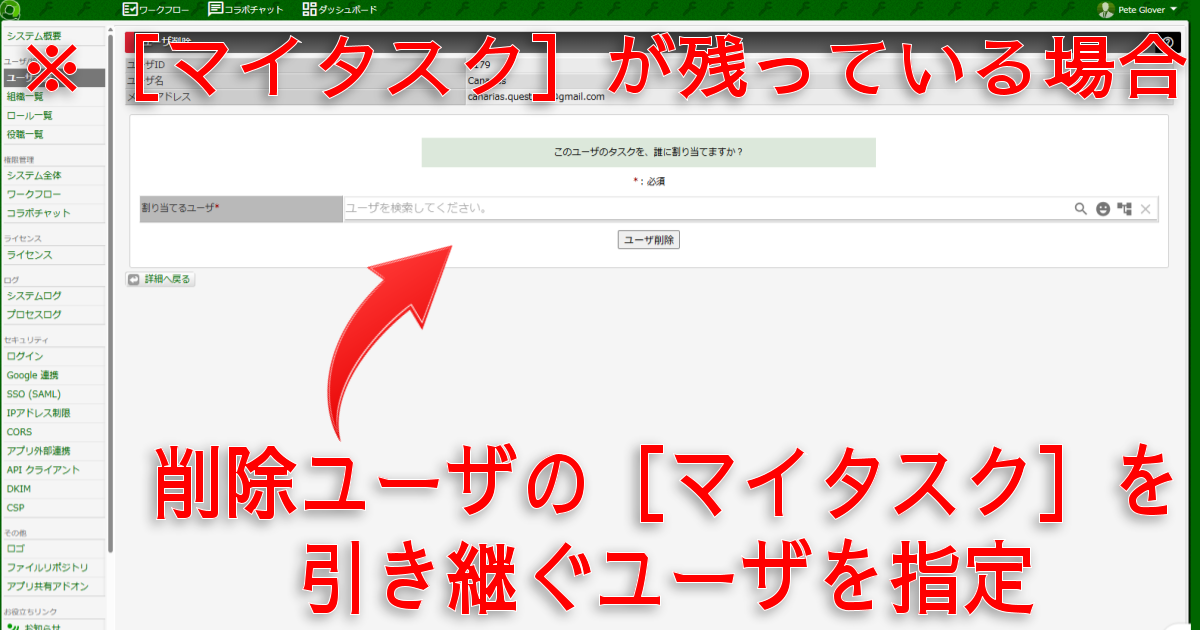The image size is (1200, 630).
Task: Open 組織一覧 in the sidebar
Action: [53, 97]
